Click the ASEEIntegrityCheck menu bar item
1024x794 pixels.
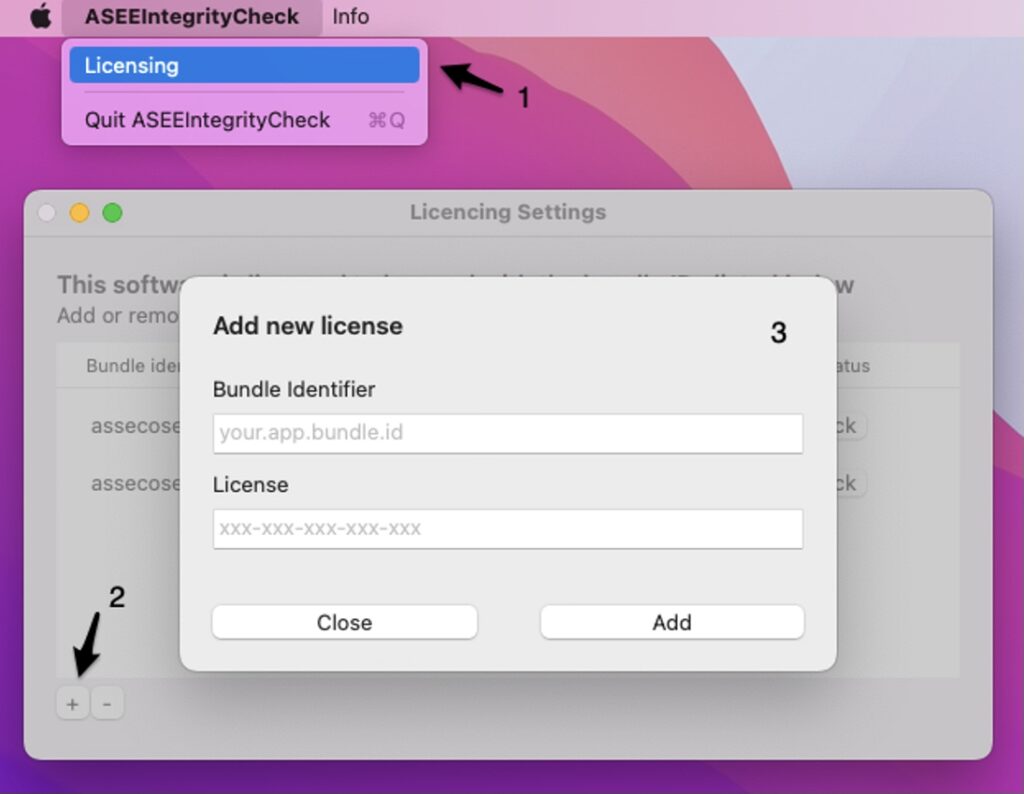click(x=191, y=17)
